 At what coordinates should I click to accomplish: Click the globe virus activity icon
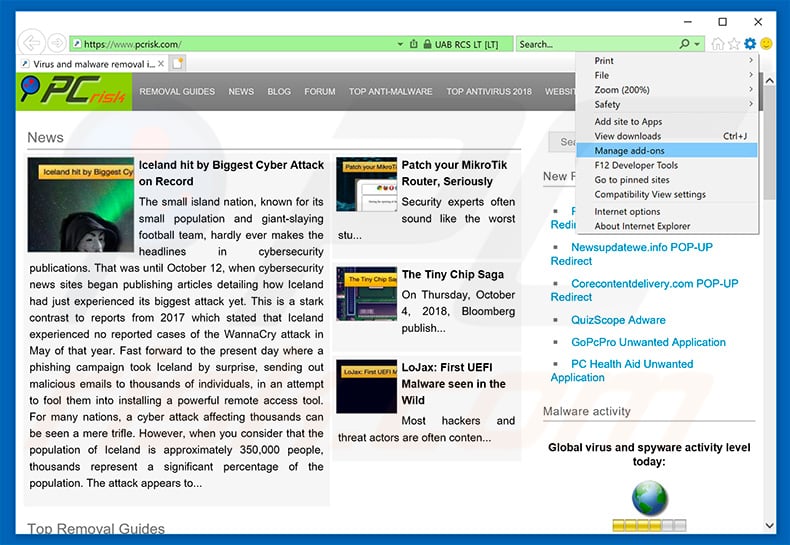pyautogui.click(x=649, y=498)
